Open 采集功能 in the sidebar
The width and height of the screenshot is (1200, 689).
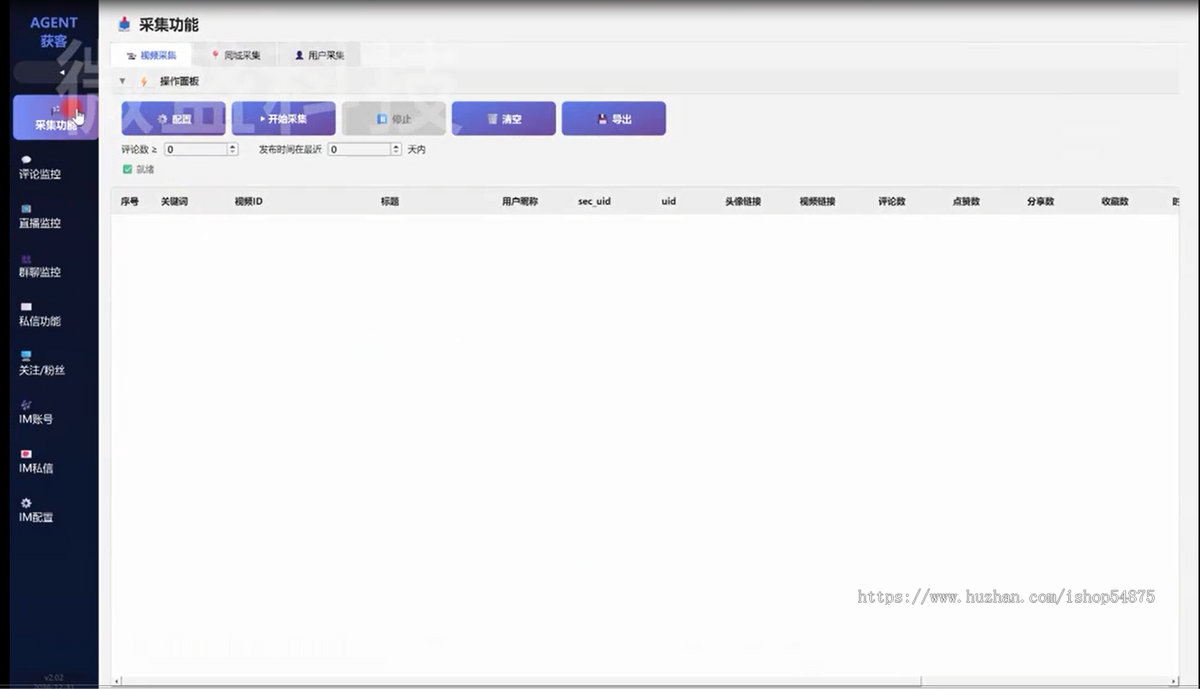click(x=55, y=117)
